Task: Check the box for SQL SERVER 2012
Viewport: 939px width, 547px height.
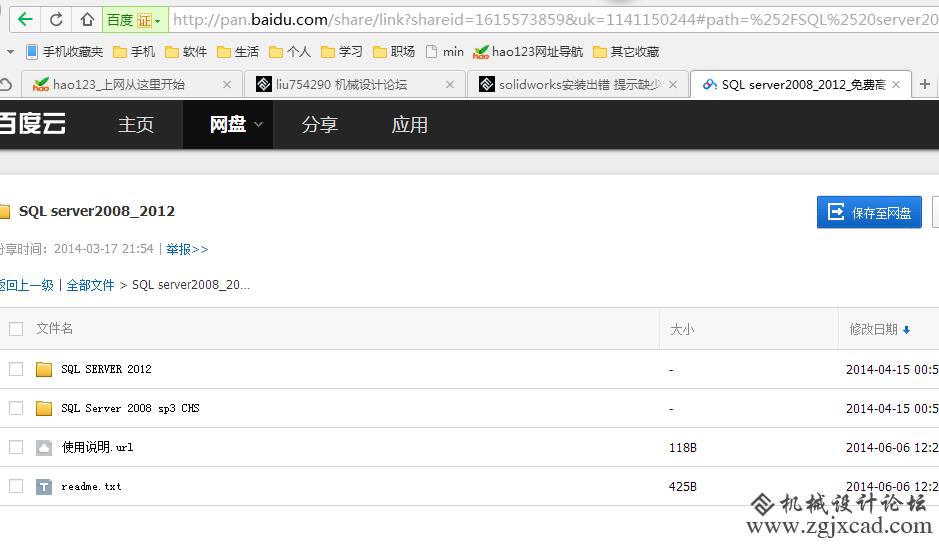Action: [16, 369]
